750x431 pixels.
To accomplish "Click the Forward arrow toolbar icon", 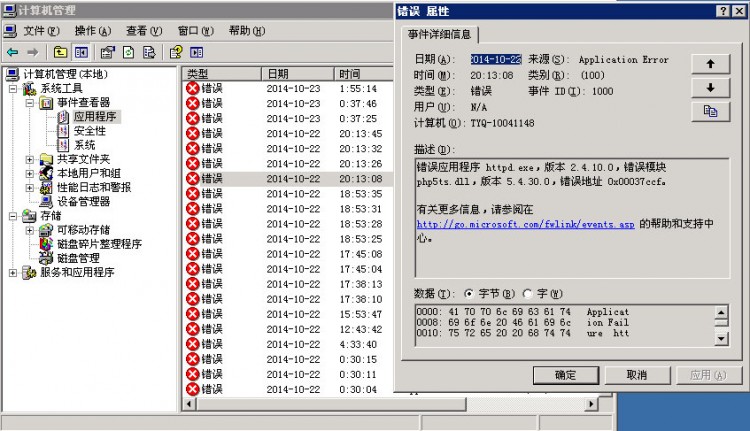I will [x=33, y=52].
